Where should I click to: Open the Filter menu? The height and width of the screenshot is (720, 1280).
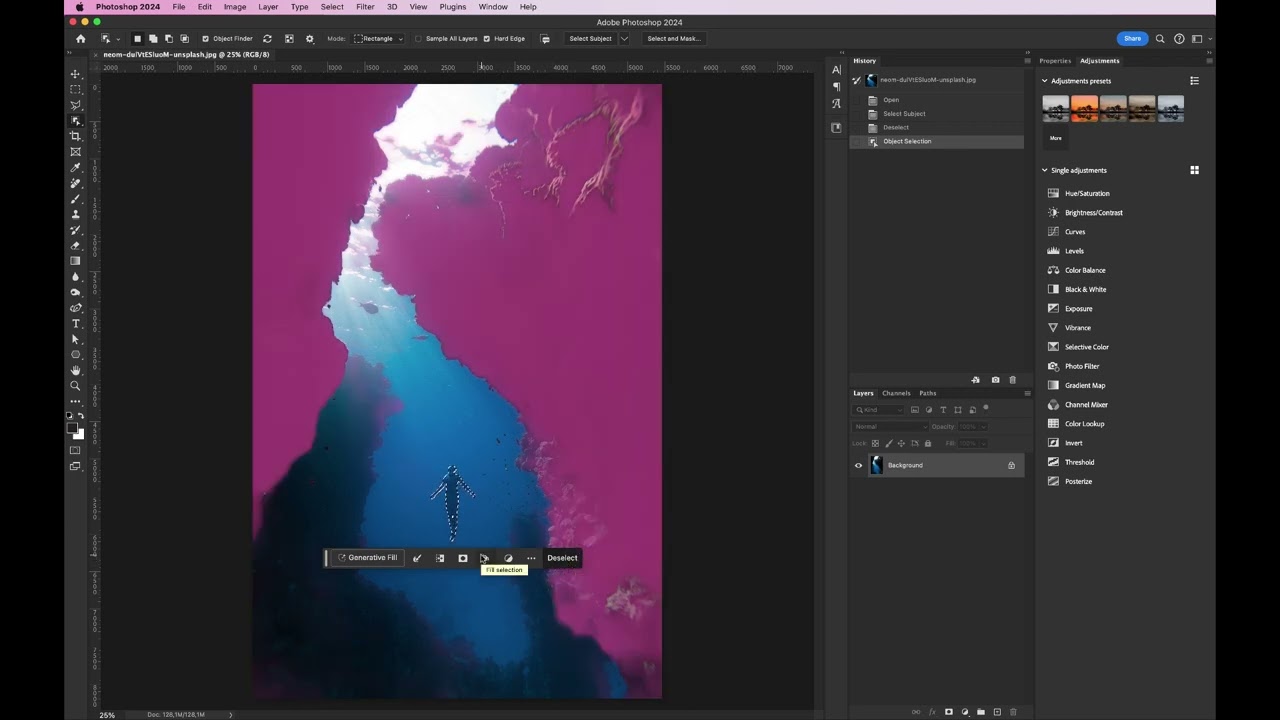(365, 7)
